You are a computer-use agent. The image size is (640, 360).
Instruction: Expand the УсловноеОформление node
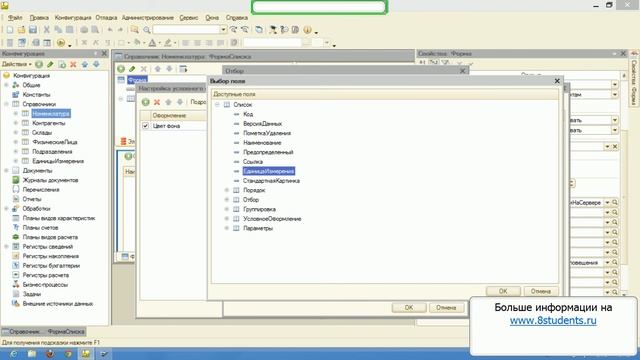pyautogui.click(x=227, y=219)
